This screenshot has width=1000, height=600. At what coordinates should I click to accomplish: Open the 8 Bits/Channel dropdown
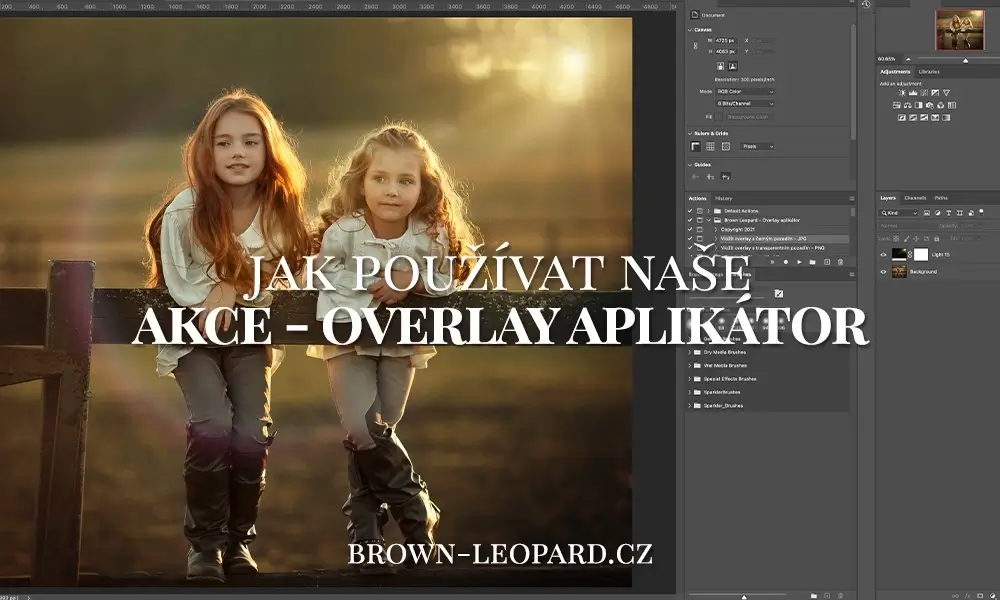pos(745,103)
